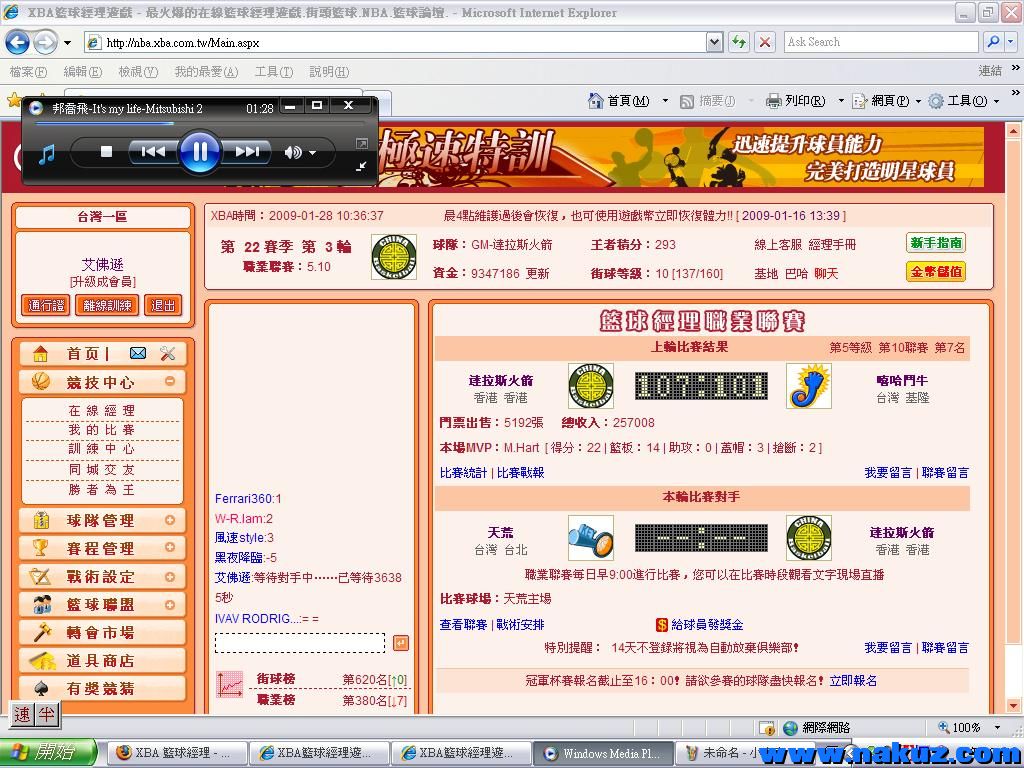Click the 天荒 team whistle logo
This screenshot has height=768, width=1024.
590,537
